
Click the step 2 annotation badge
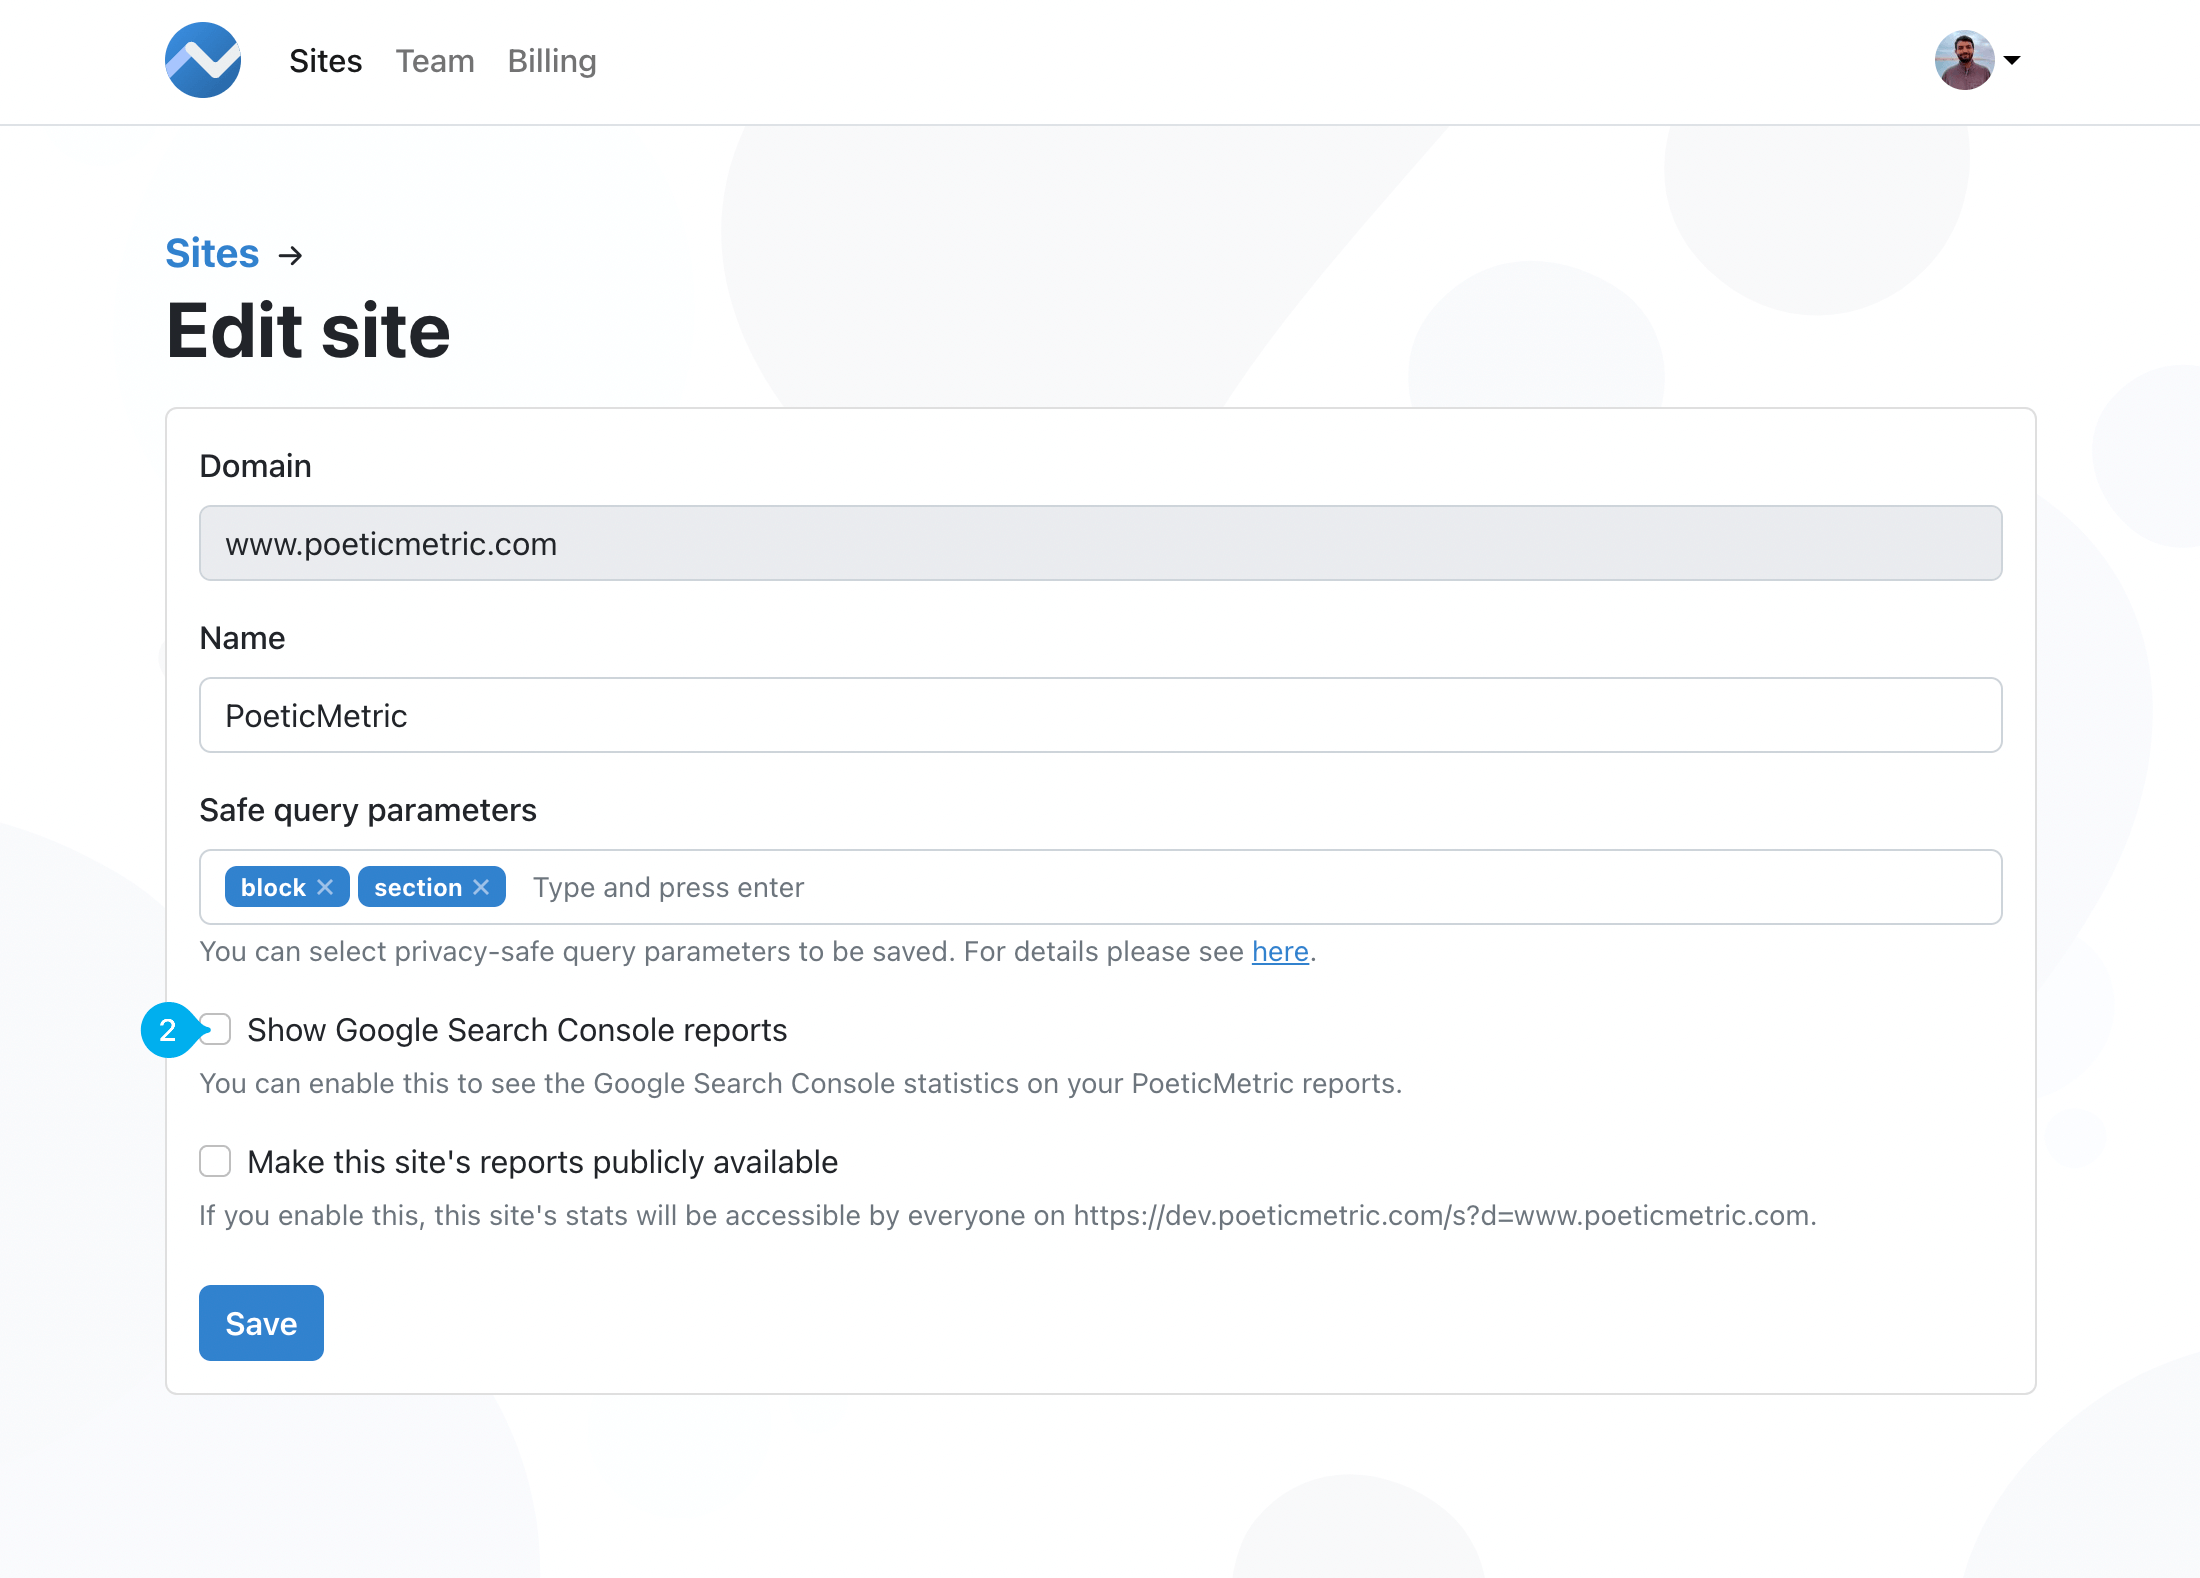[168, 1030]
